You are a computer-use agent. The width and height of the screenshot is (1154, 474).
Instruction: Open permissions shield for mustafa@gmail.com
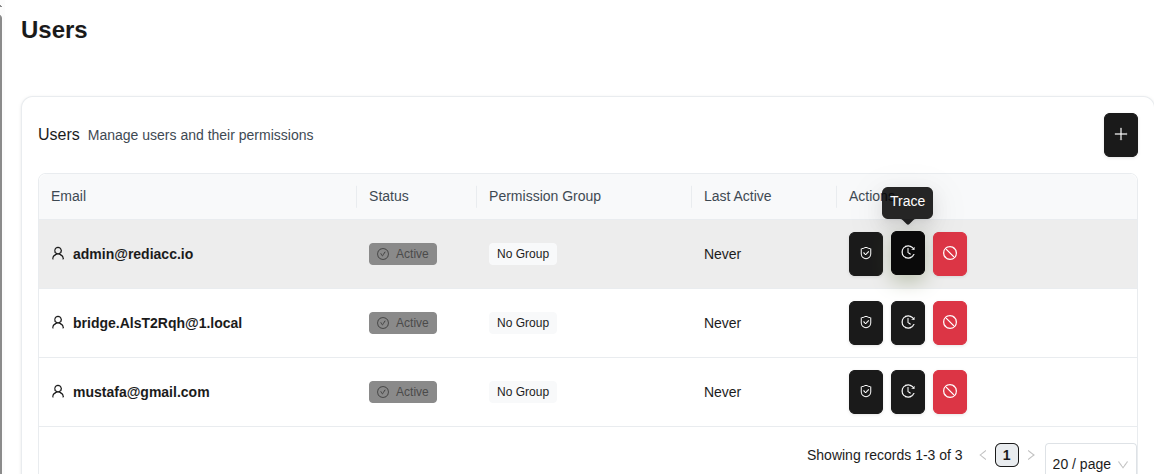[866, 392]
